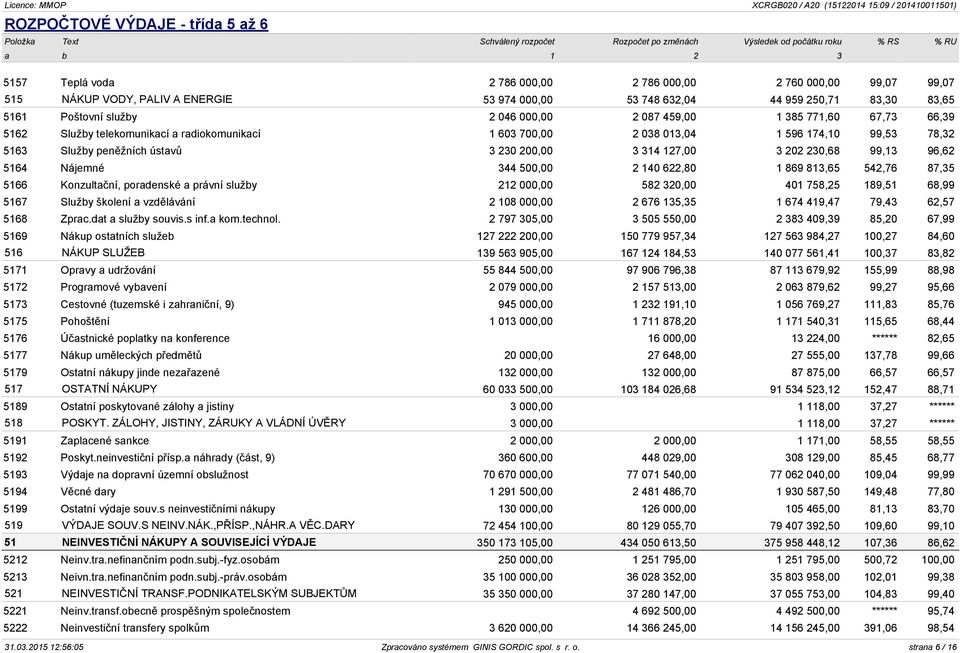Select value 167 124 184,53
960x653 pixels.
658,253
